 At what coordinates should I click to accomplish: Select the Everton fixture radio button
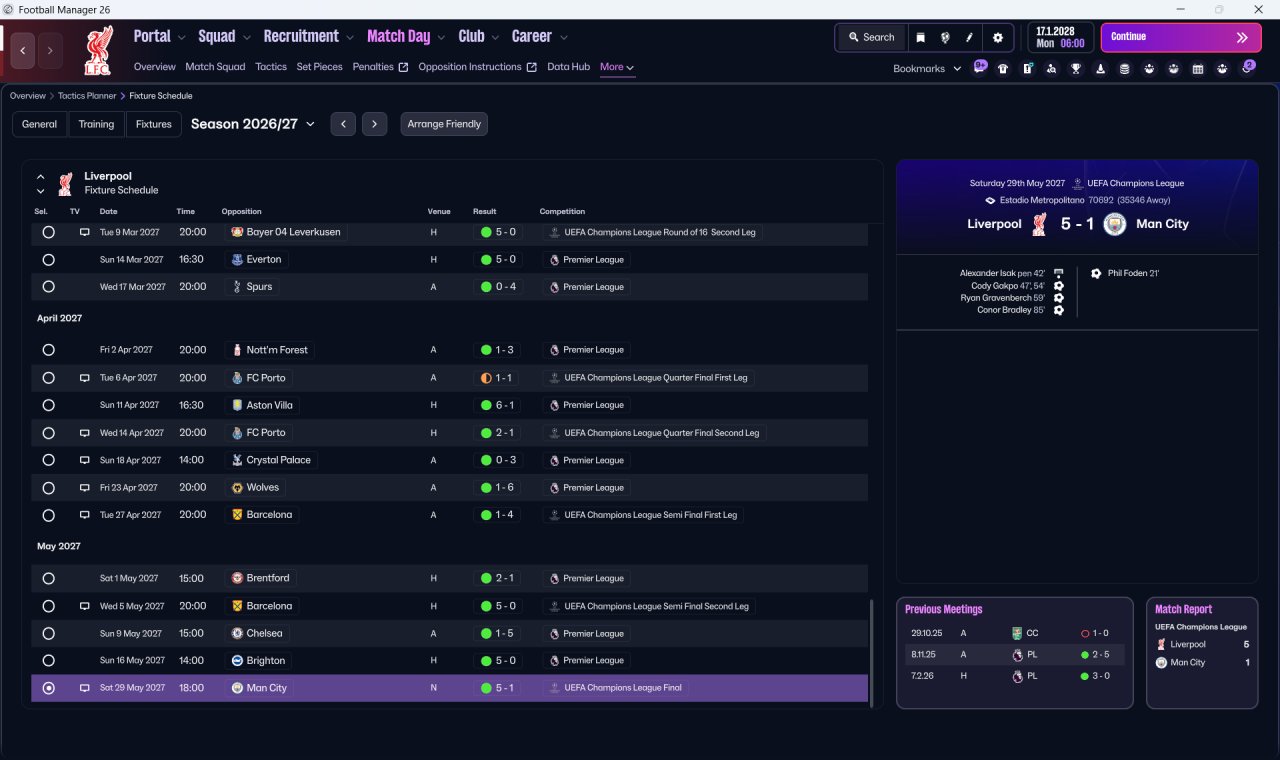(x=48, y=260)
